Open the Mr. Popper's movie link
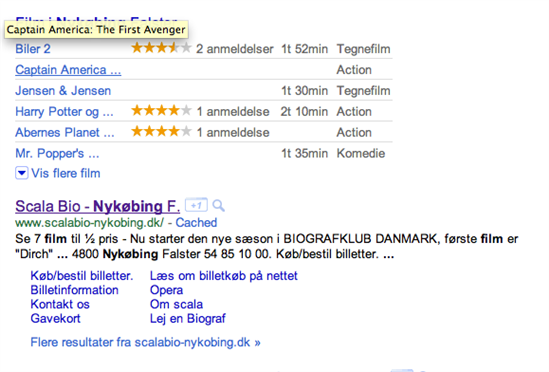 pos(57,153)
